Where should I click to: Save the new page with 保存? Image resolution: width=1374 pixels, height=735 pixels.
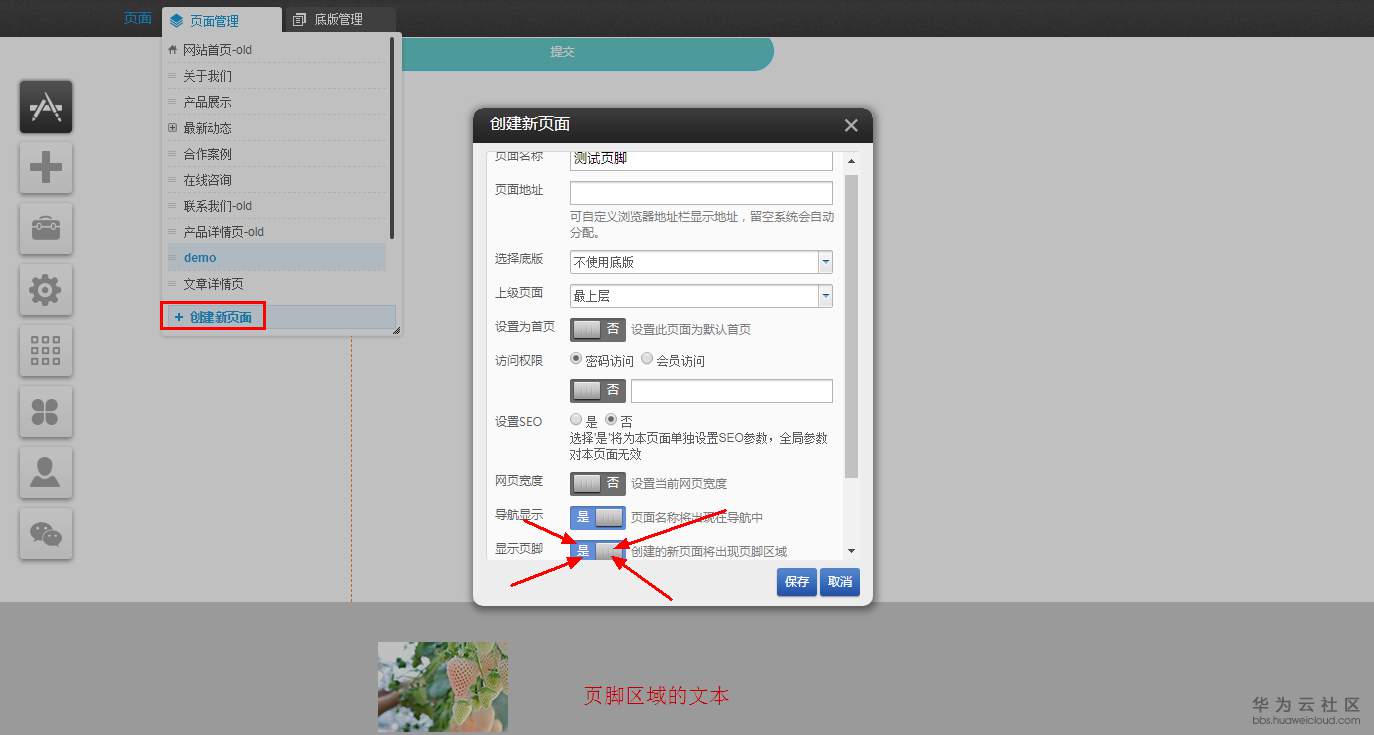[x=797, y=582]
